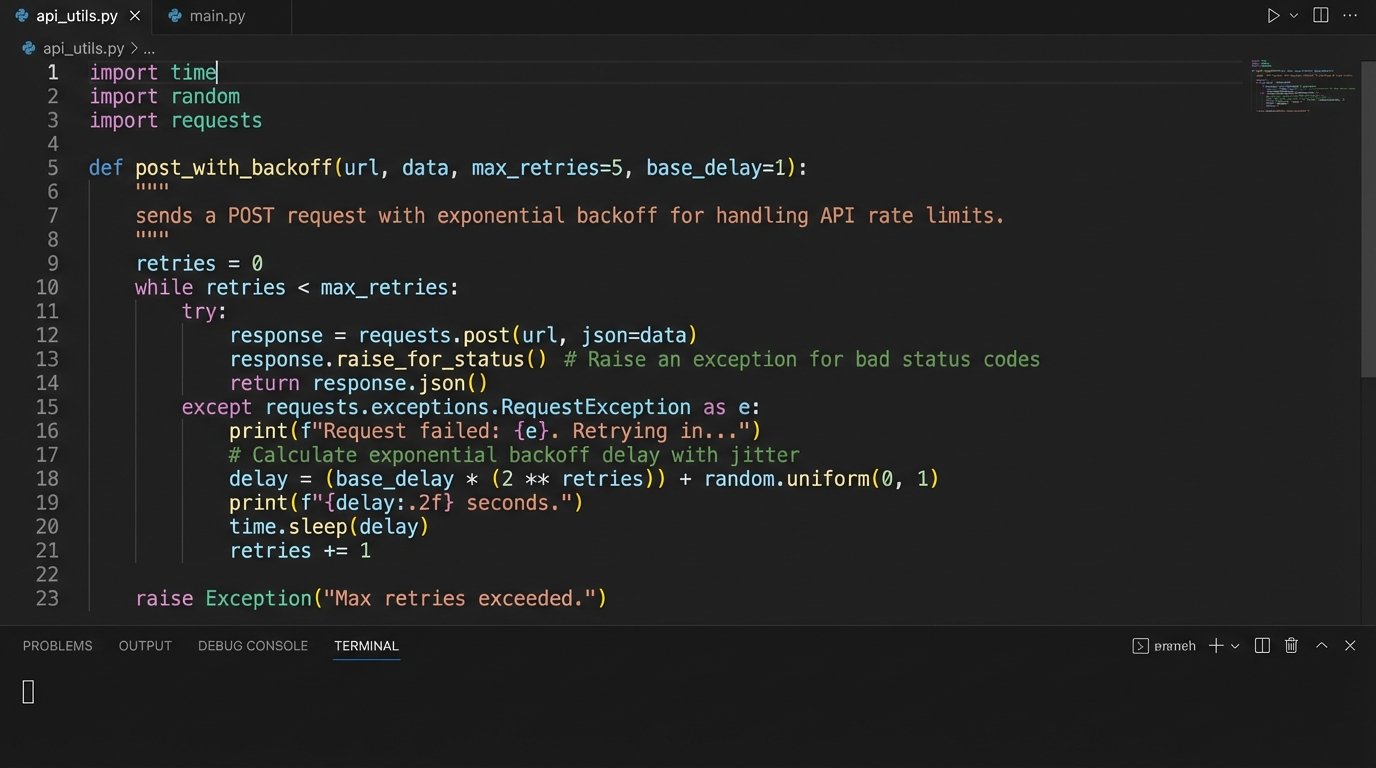Switch to the OUTPUT panel tab
Screen dimensions: 1376x768
[145, 646]
